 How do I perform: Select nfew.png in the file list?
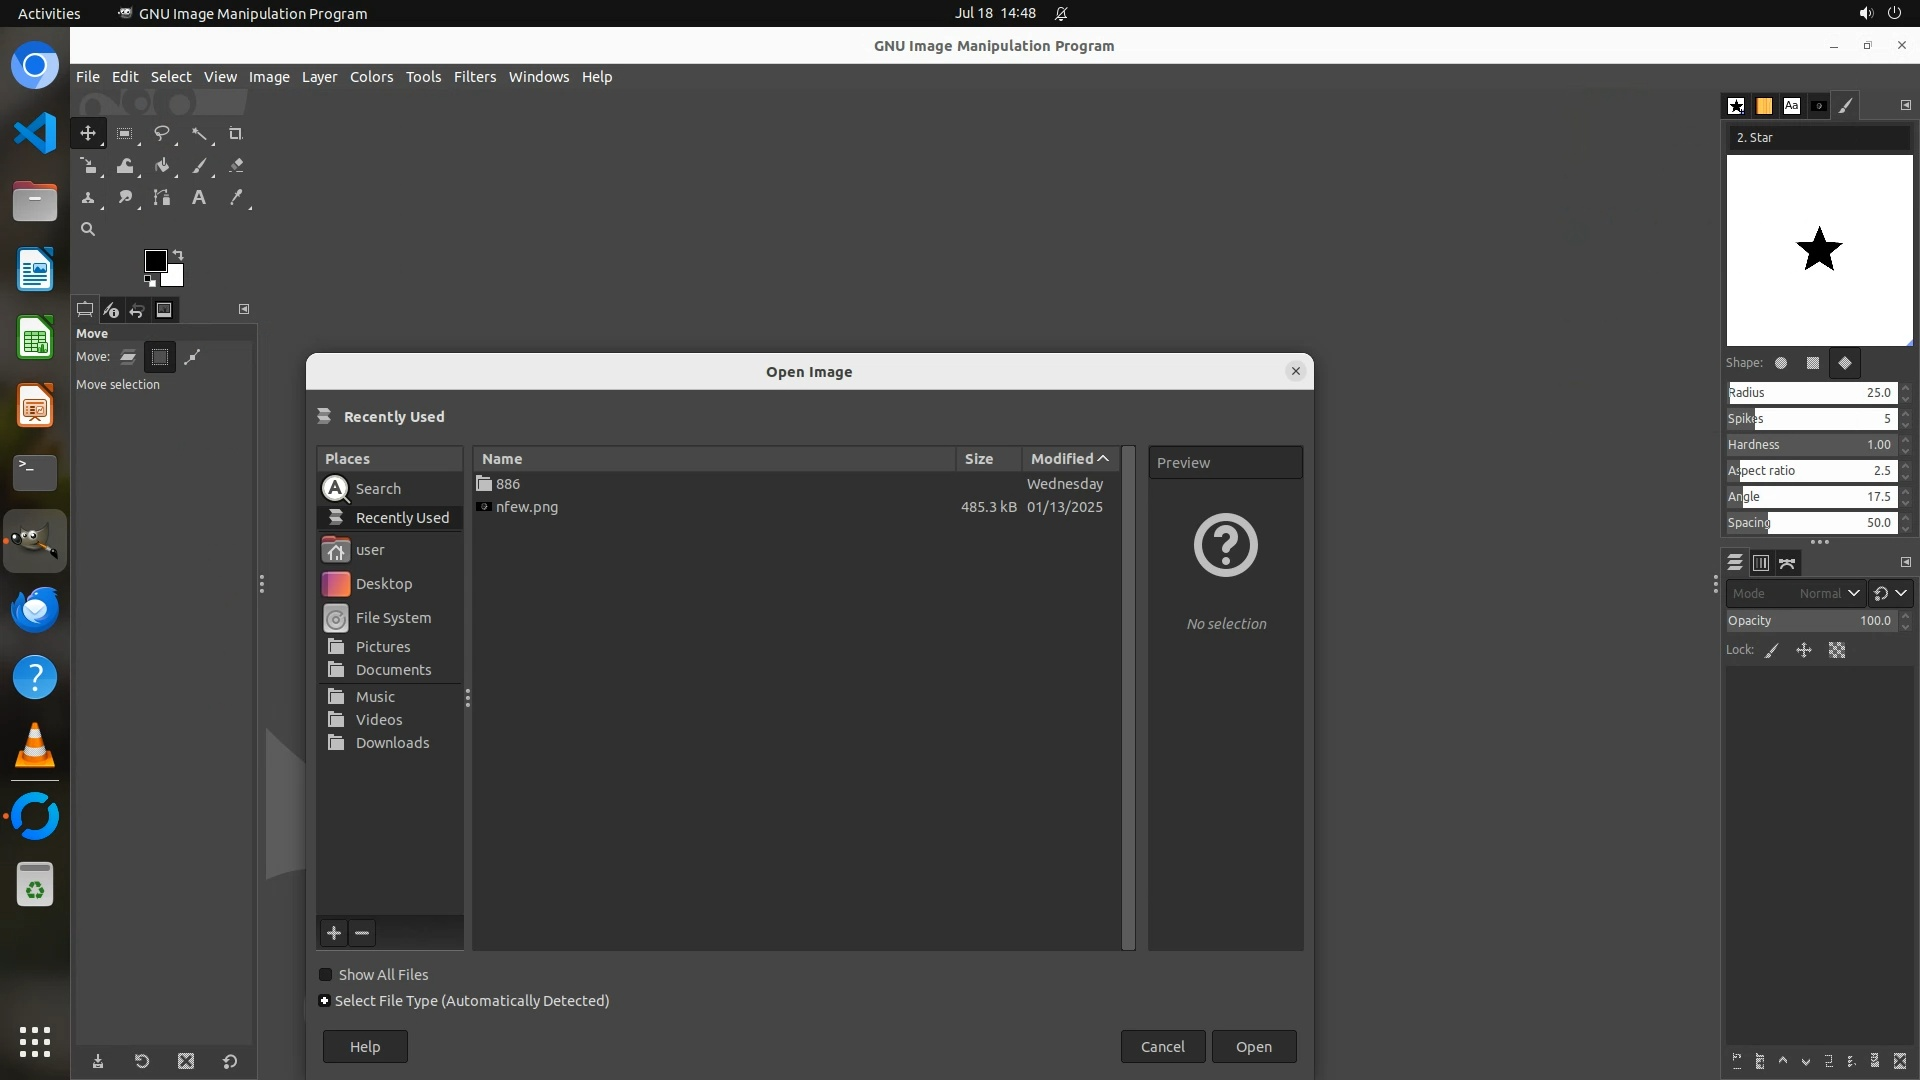(x=527, y=507)
